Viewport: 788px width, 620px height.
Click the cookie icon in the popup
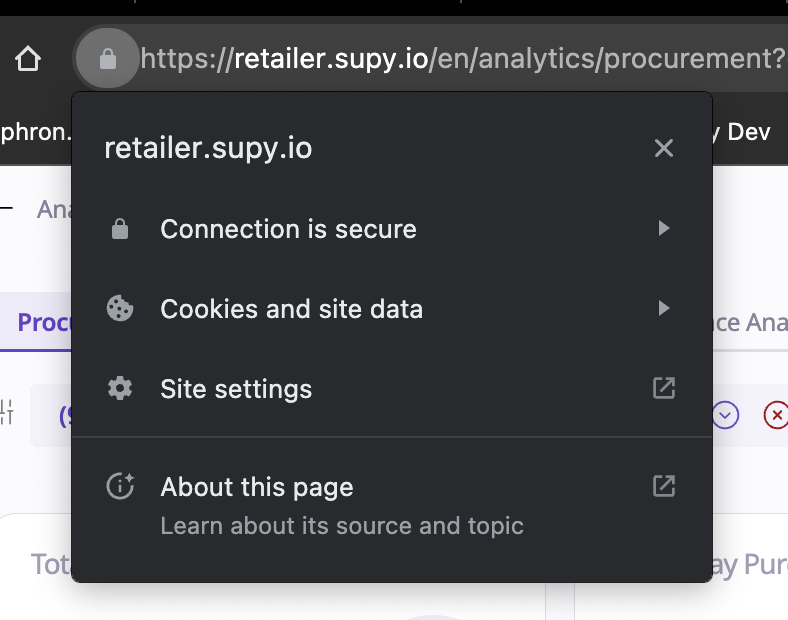[x=120, y=309]
